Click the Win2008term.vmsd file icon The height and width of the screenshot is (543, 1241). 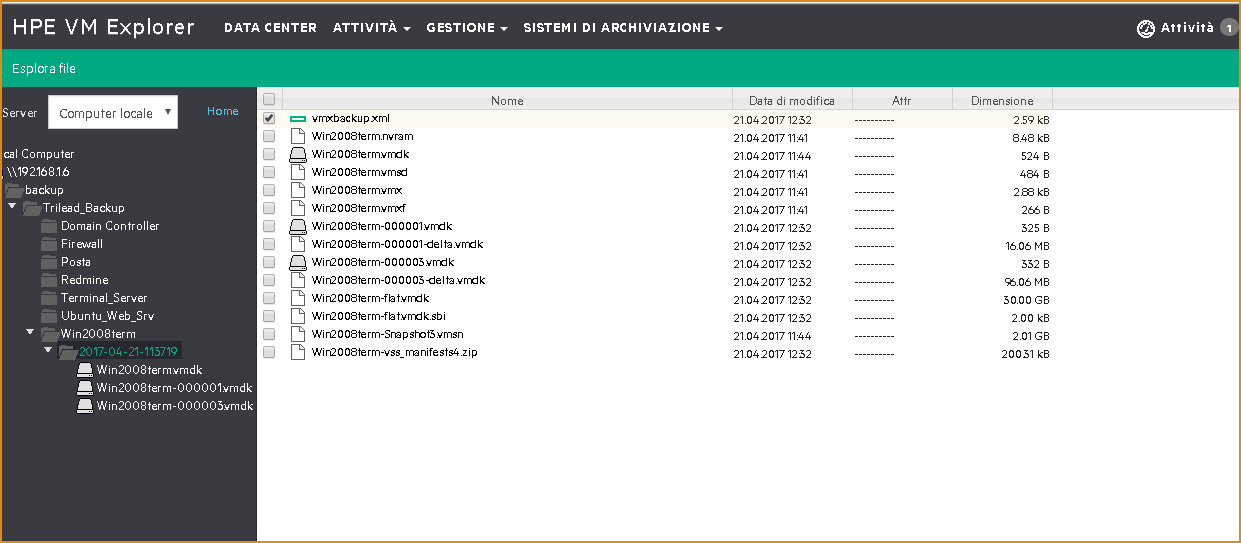click(x=297, y=172)
